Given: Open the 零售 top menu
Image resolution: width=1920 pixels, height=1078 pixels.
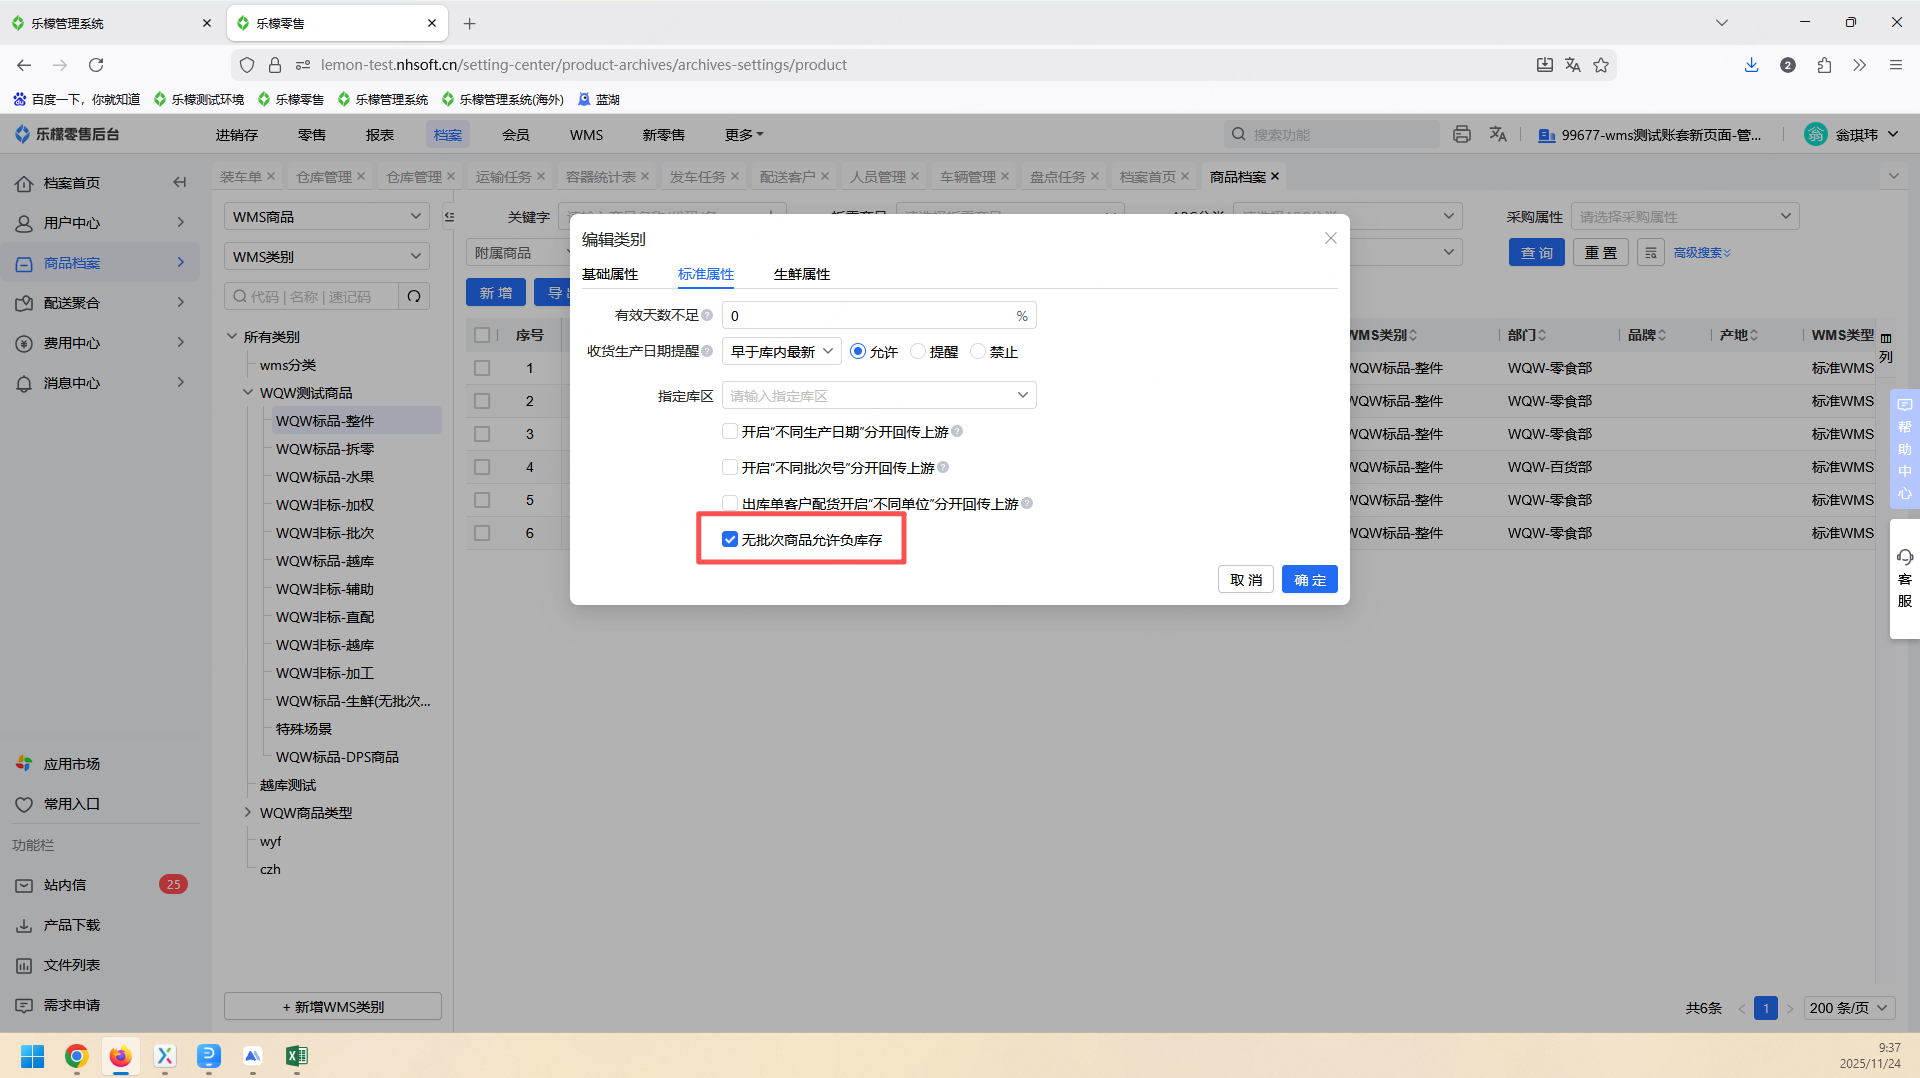Looking at the screenshot, I should point(312,135).
